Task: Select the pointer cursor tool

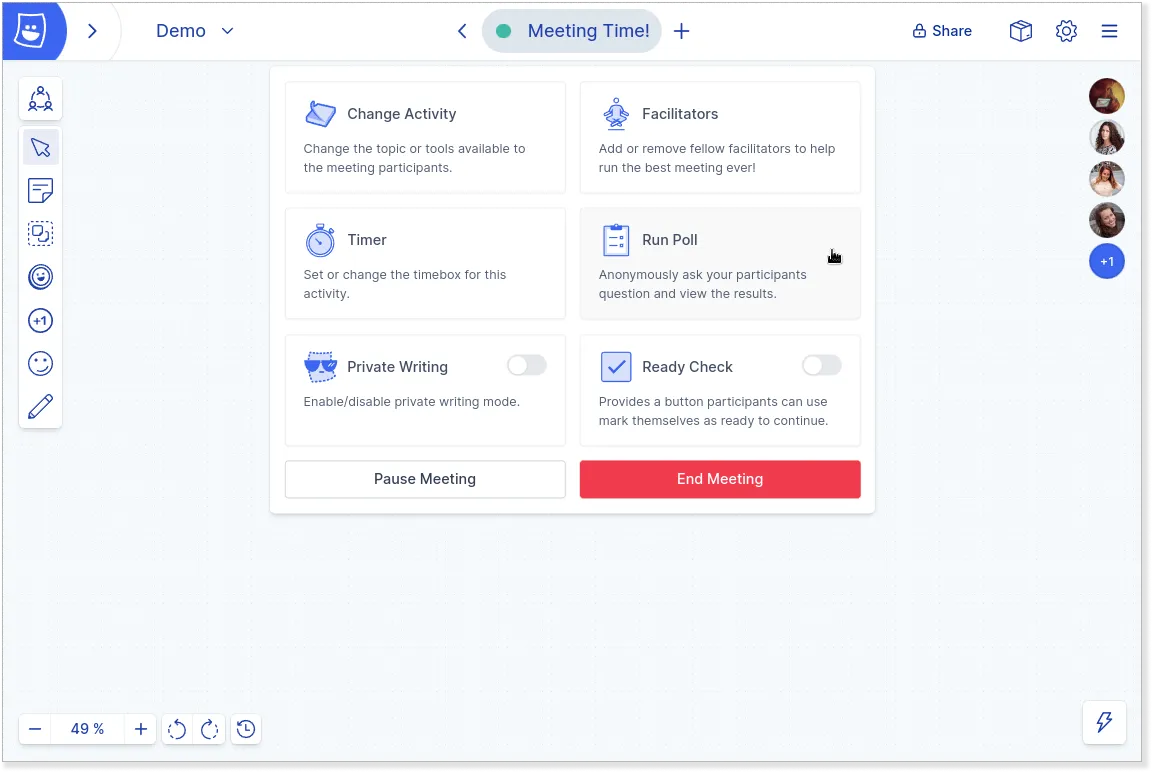Action: pyautogui.click(x=41, y=148)
